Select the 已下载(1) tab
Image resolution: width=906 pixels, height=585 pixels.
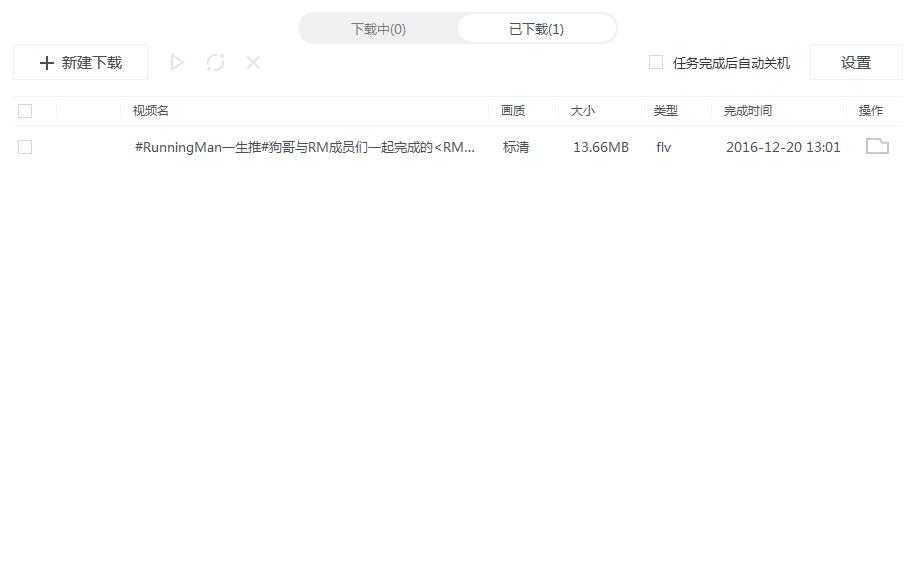536,29
